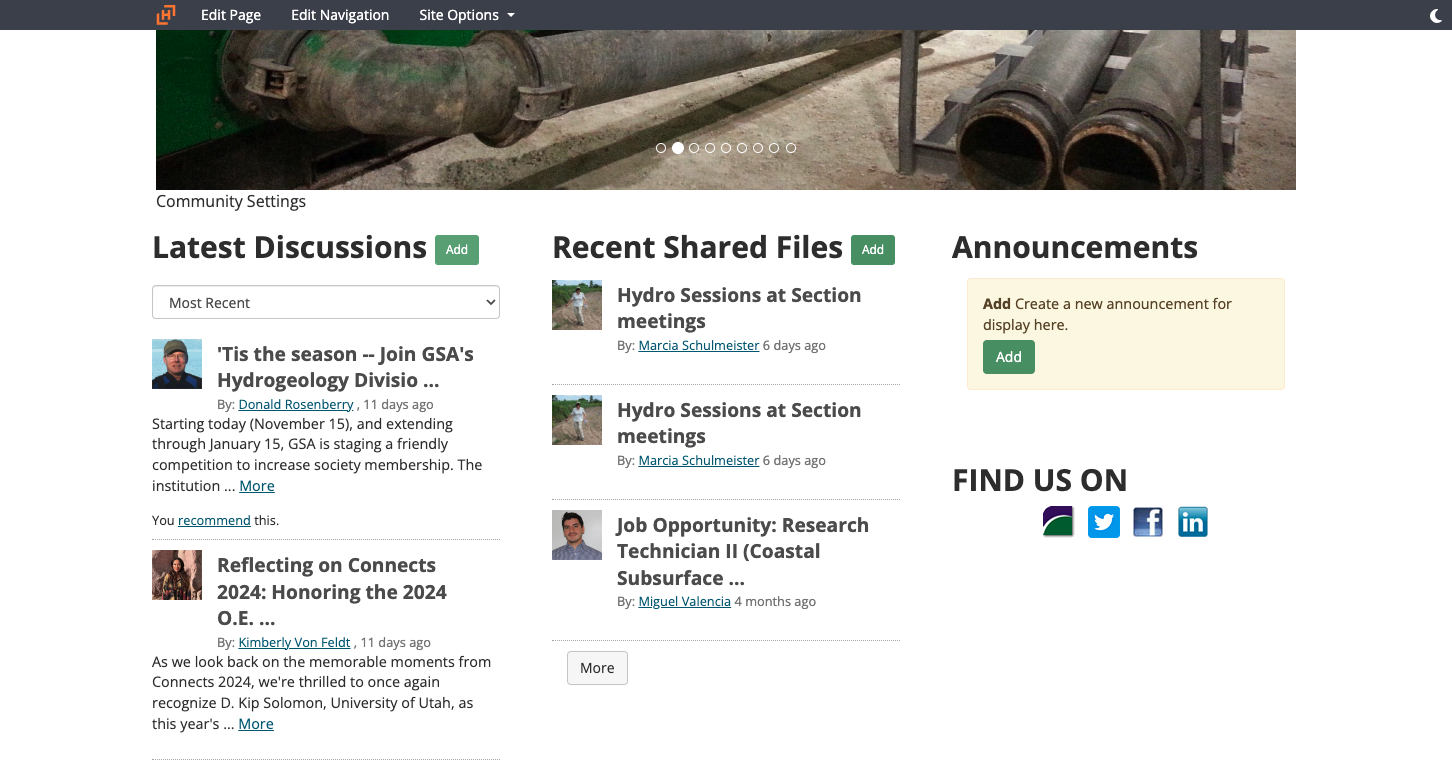Open Reflecting on Connects 2024 discussion title
Screen dimensions: 1452x761
tap(332, 592)
